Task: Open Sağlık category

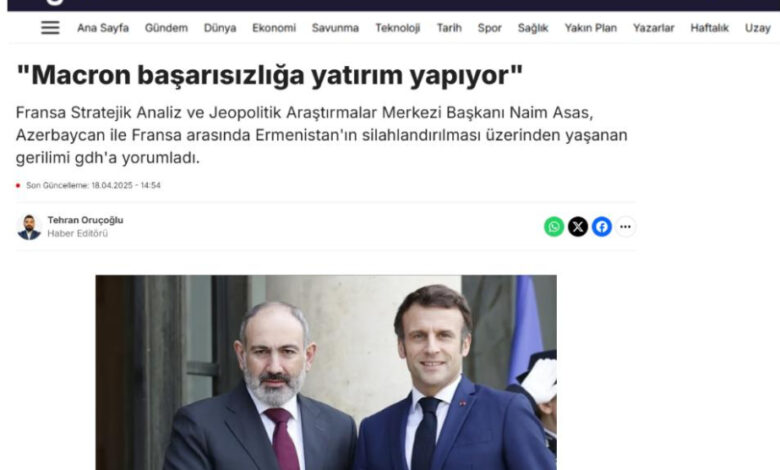Action: click(x=533, y=28)
